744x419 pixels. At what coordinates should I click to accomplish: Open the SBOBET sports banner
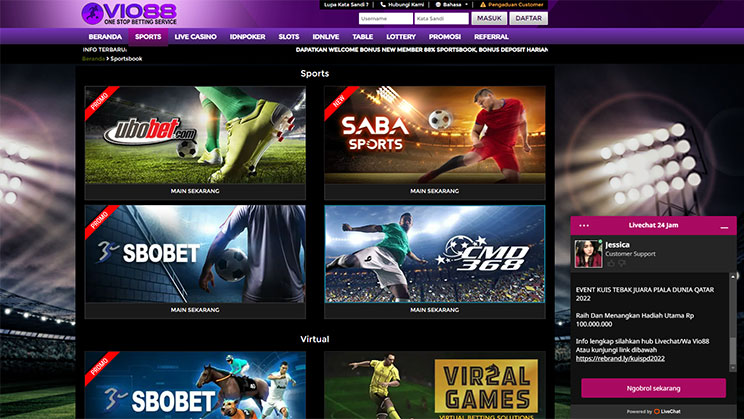(x=195, y=254)
